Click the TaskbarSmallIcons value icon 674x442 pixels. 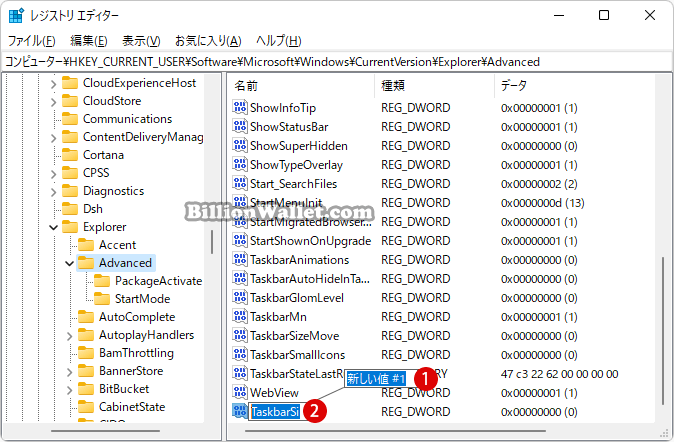tap(240, 354)
